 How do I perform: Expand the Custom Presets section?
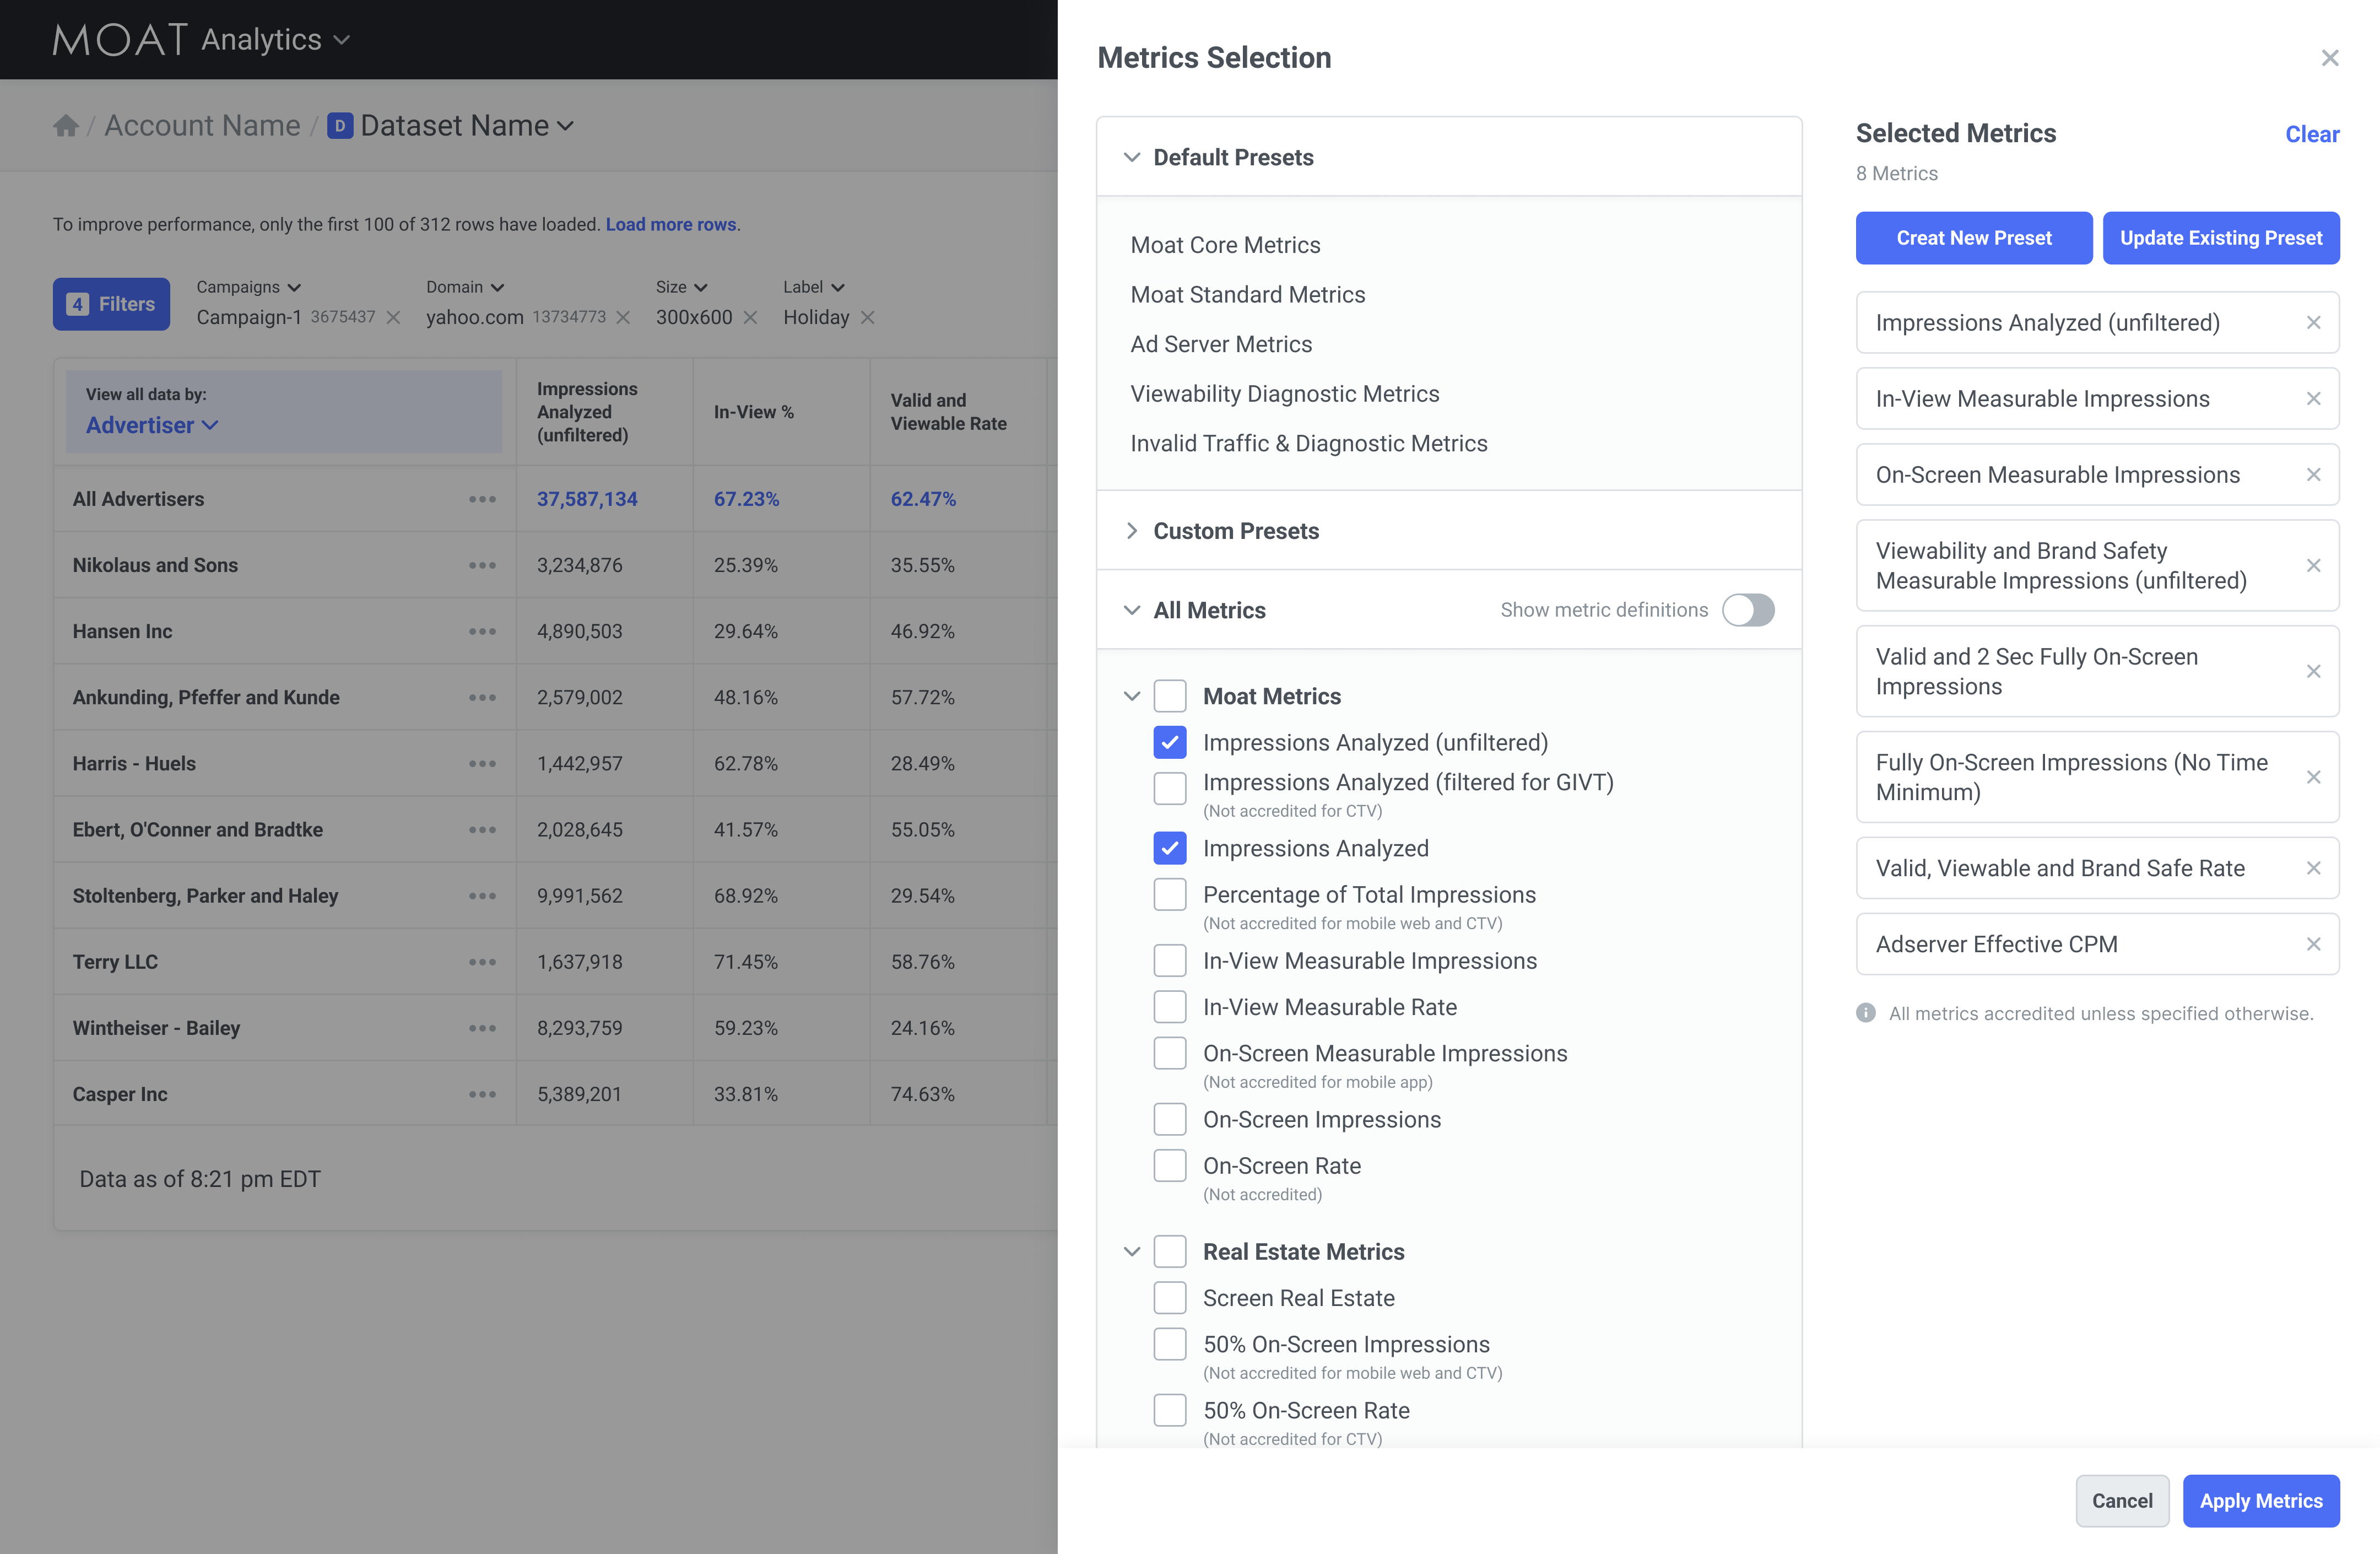point(1235,531)
